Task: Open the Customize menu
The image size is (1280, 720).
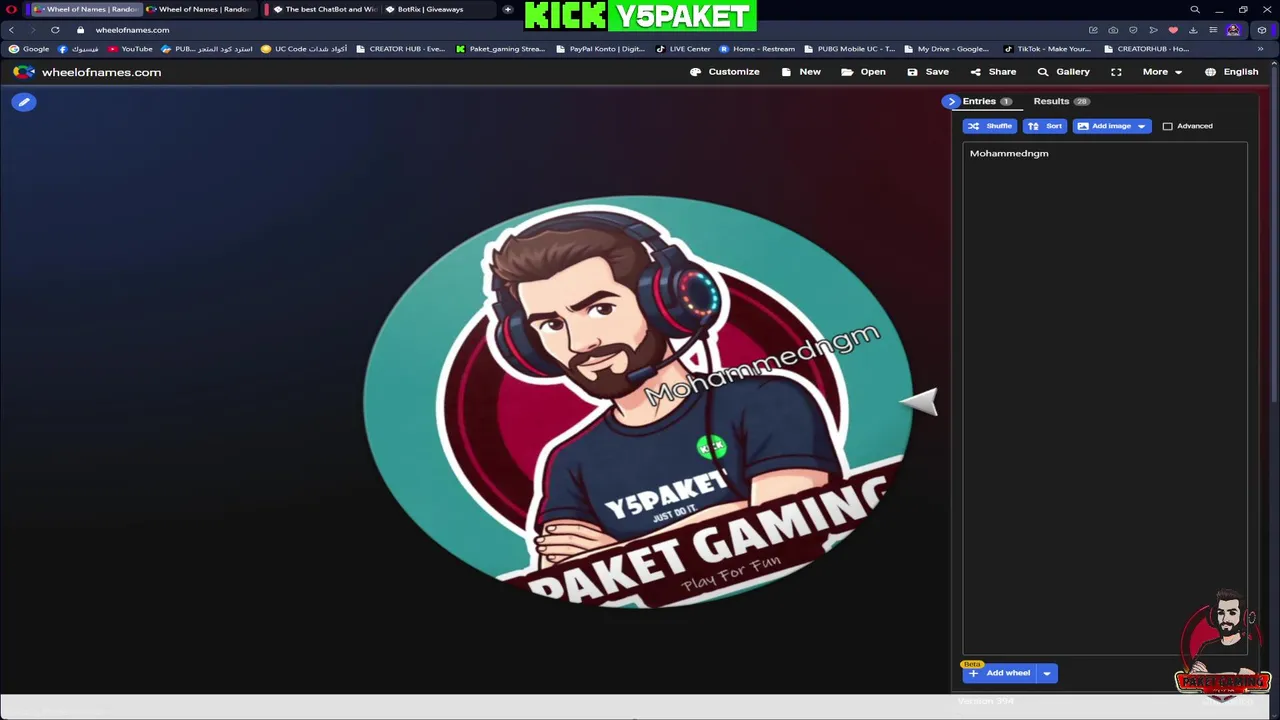Action: (725, 72)
